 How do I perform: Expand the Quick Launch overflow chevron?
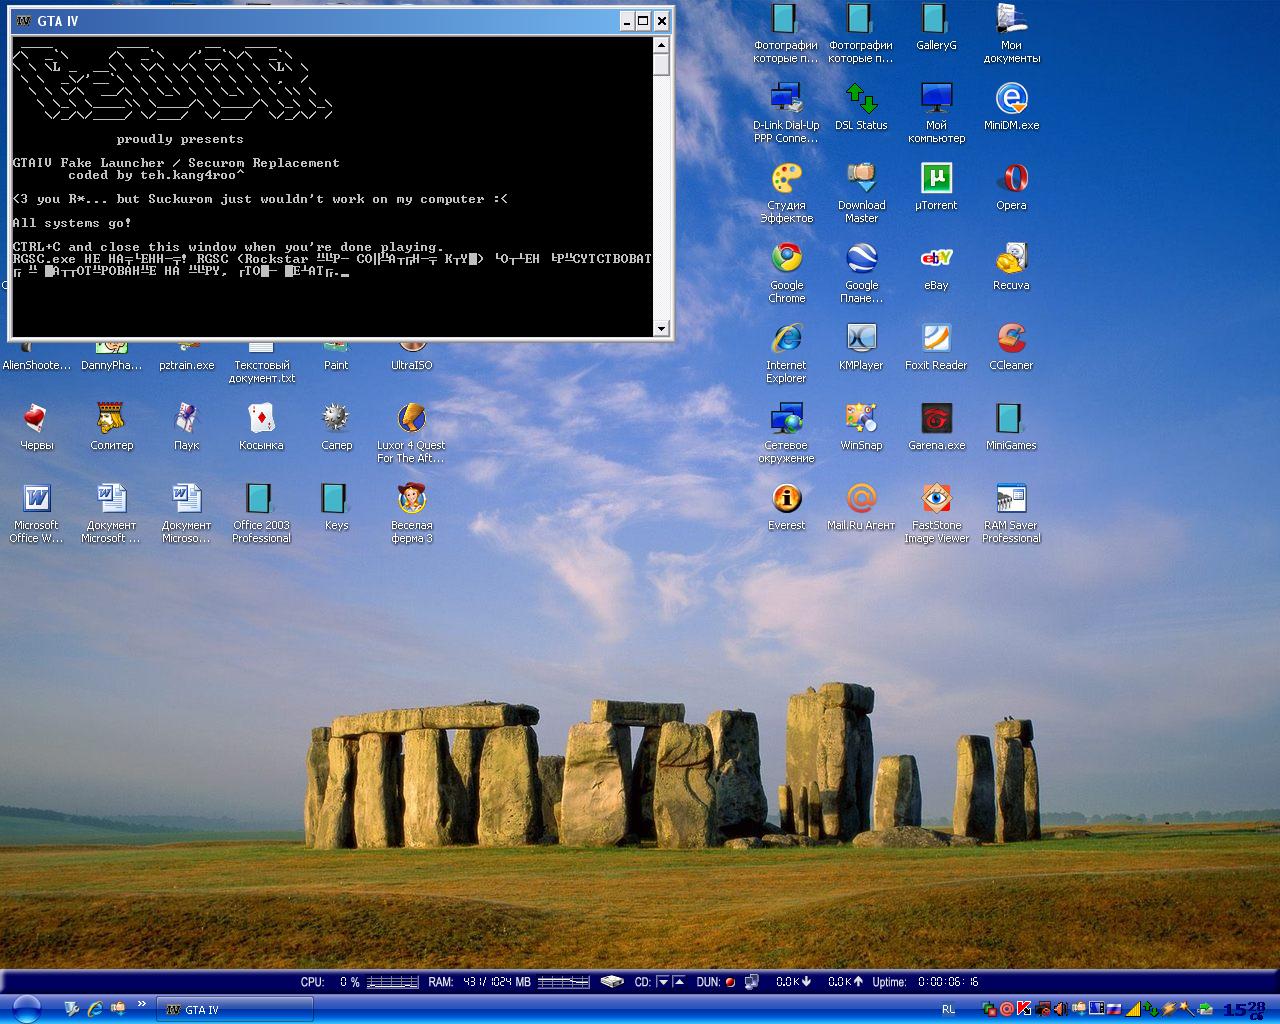(x=141, y=1004)
